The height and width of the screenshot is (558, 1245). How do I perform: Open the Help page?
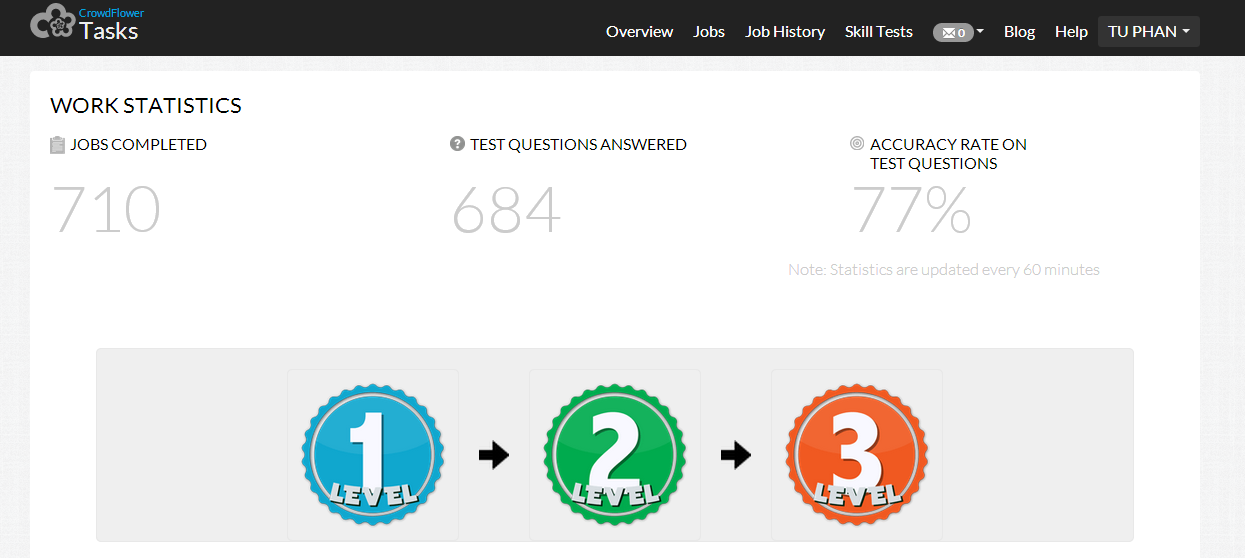click(x=1071, y=31)
